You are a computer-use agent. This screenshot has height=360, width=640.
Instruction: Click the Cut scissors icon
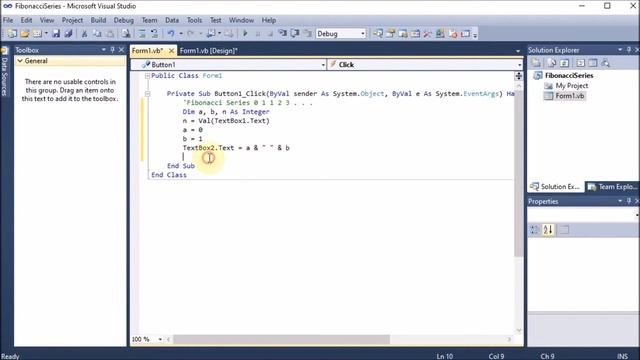point(84,34)
